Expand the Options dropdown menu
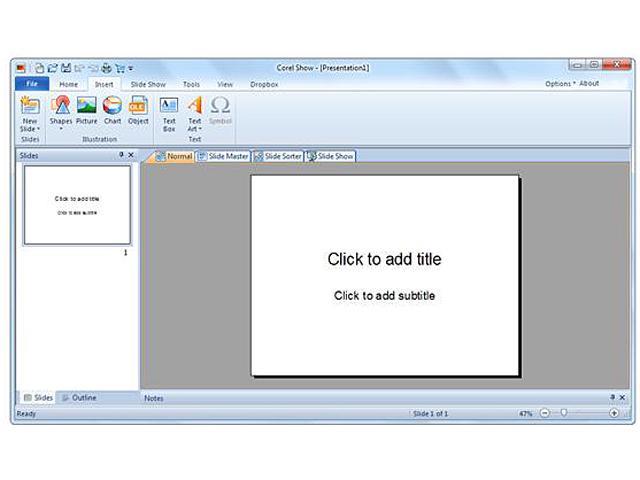Screen dimensions: 640x480 [x=560, y=84]
